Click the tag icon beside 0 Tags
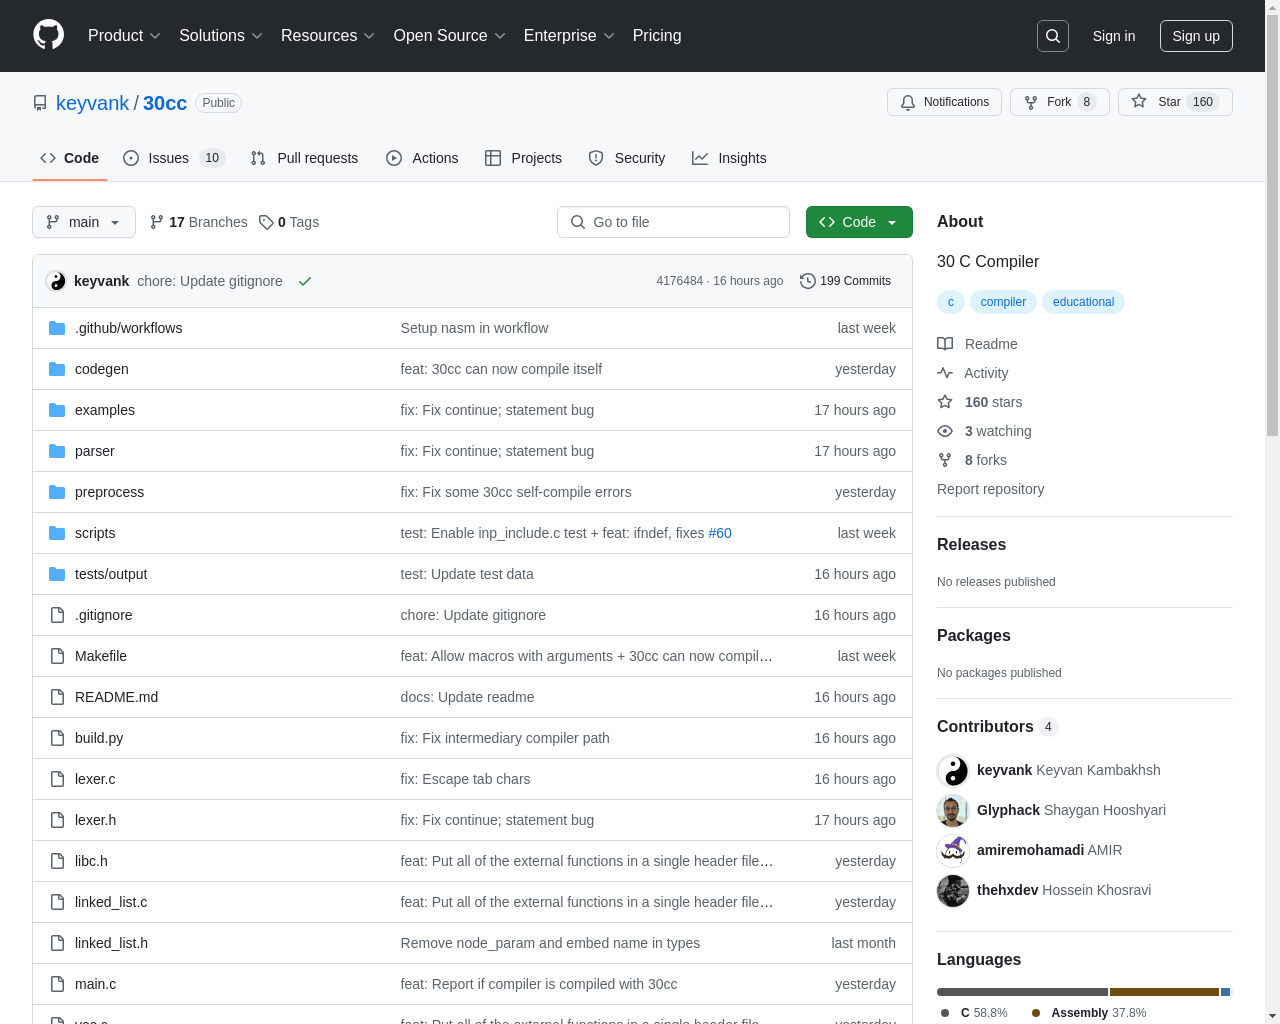This screenshot has height=1024, width=1280. click(266, 222)
